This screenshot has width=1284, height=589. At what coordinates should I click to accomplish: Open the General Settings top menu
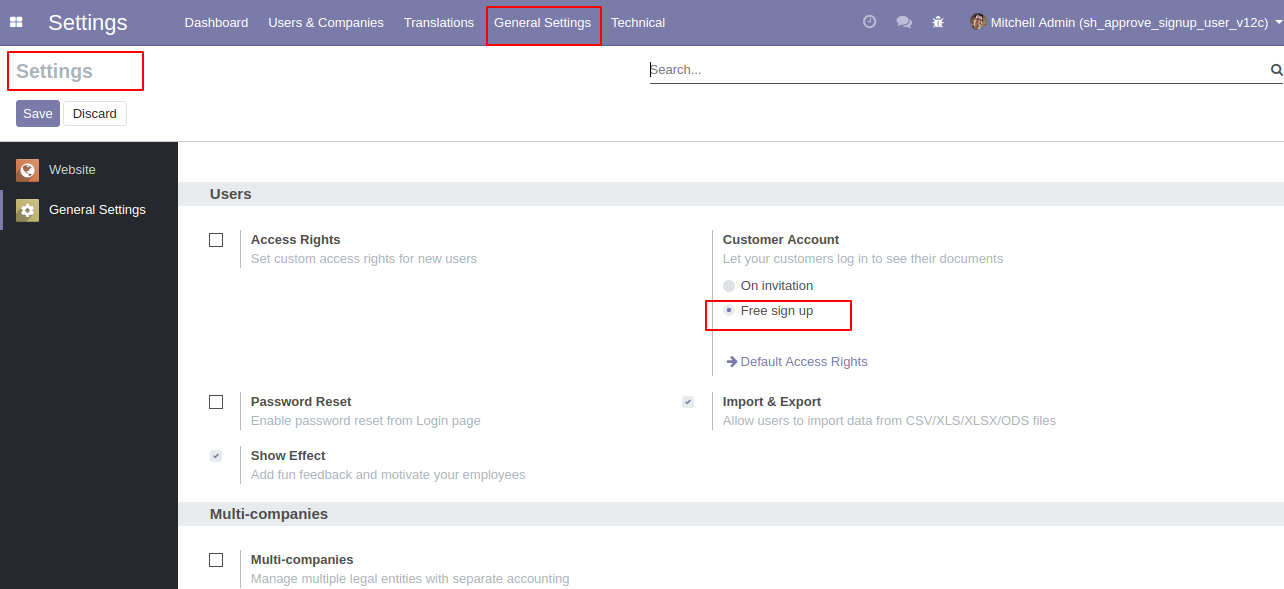pyautogui.click(x=543, y=22)
